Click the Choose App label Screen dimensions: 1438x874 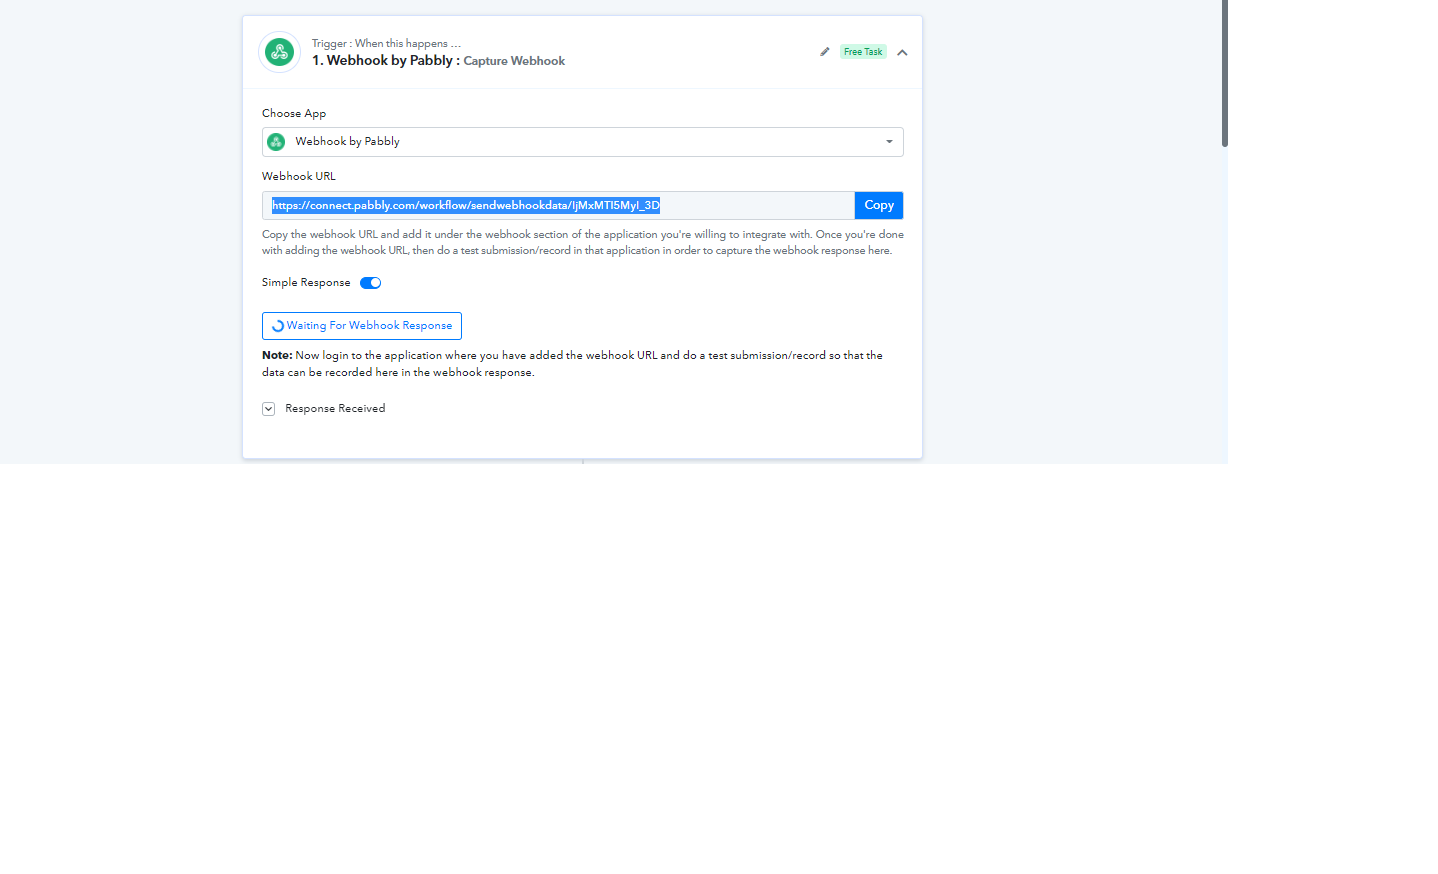pos(294,114)
